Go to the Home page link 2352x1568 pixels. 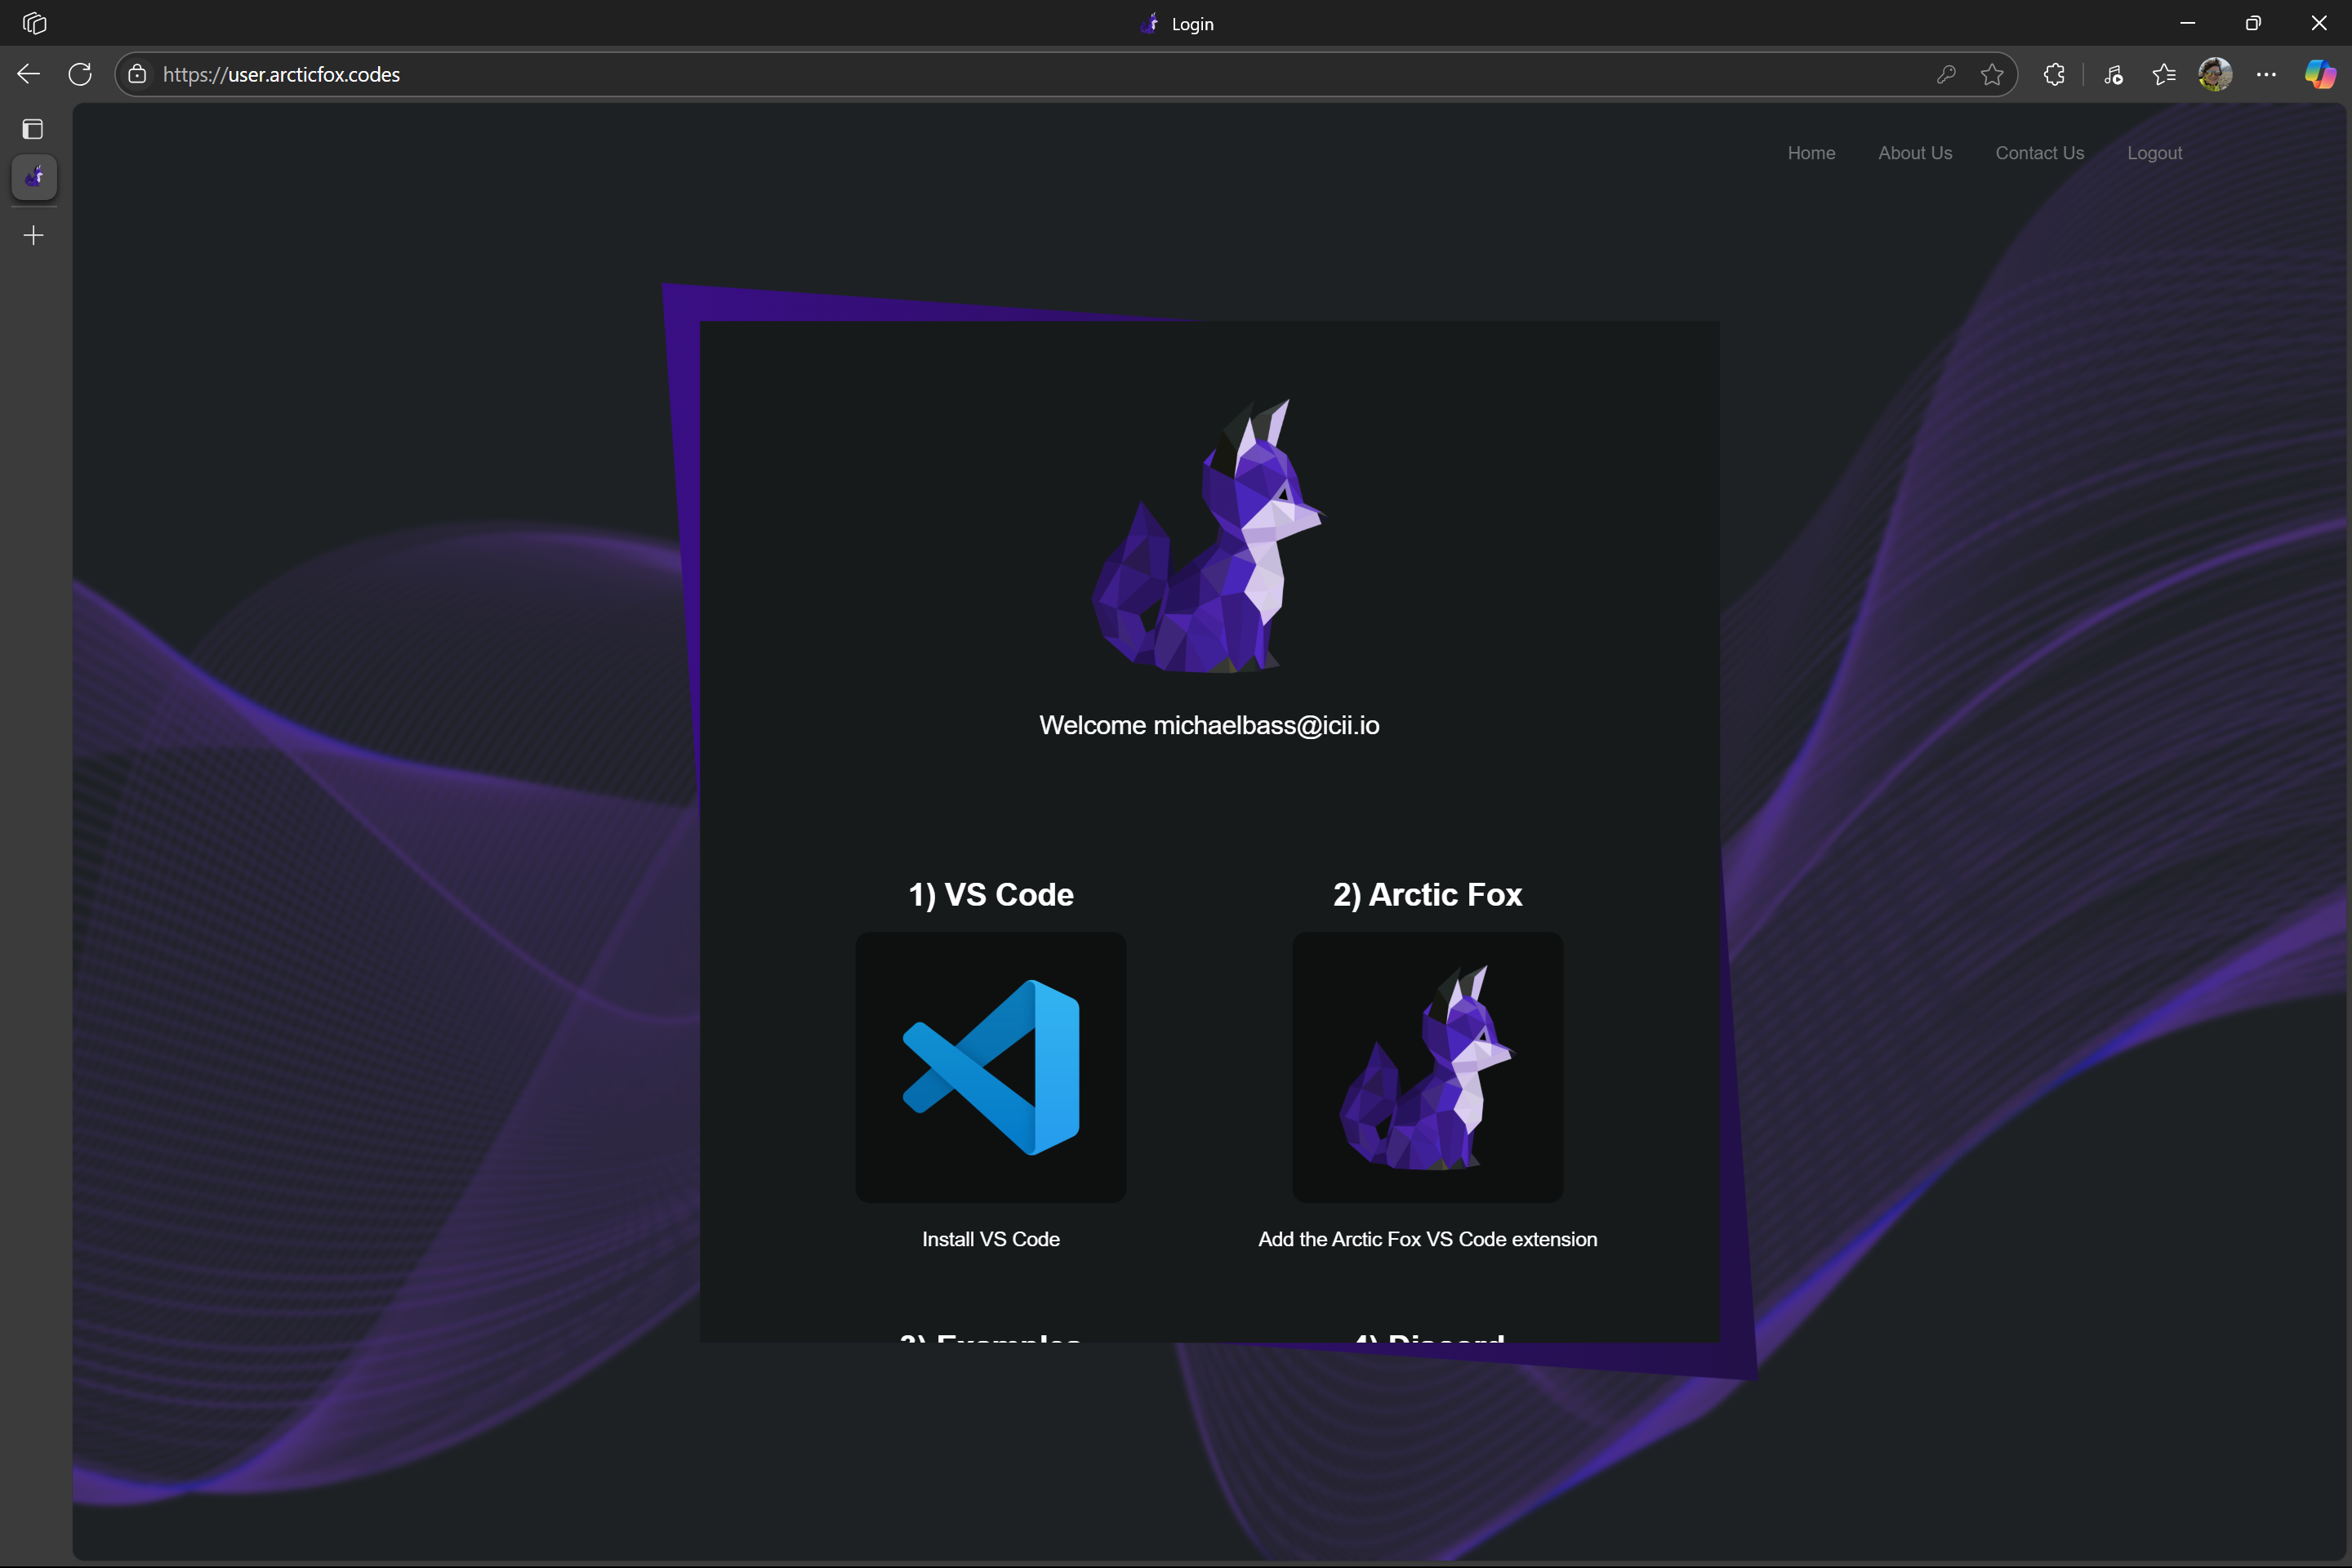(1811, 153)
